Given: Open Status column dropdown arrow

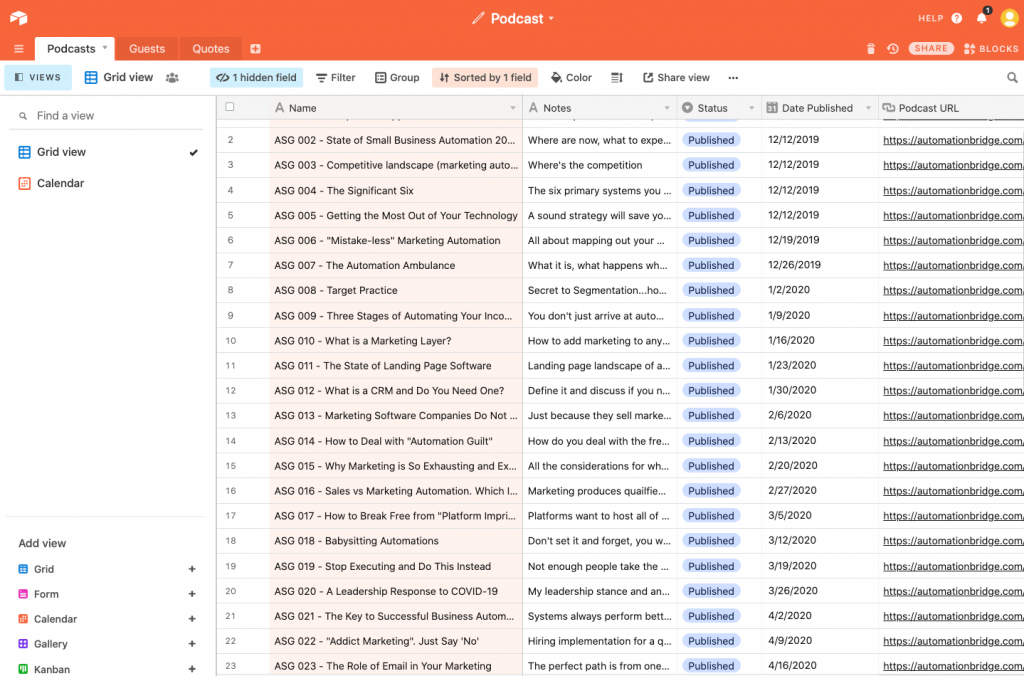Looking at the screenshot, I should pyautogui.click(x=752, y=108).
